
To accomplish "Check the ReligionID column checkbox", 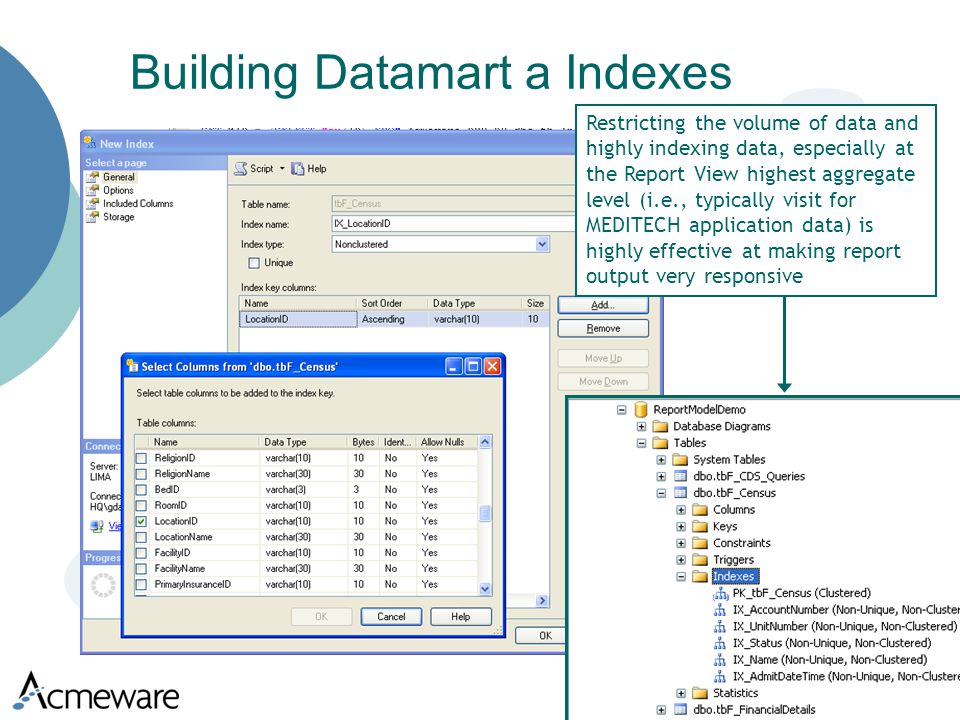I will (x=141, y=458).
